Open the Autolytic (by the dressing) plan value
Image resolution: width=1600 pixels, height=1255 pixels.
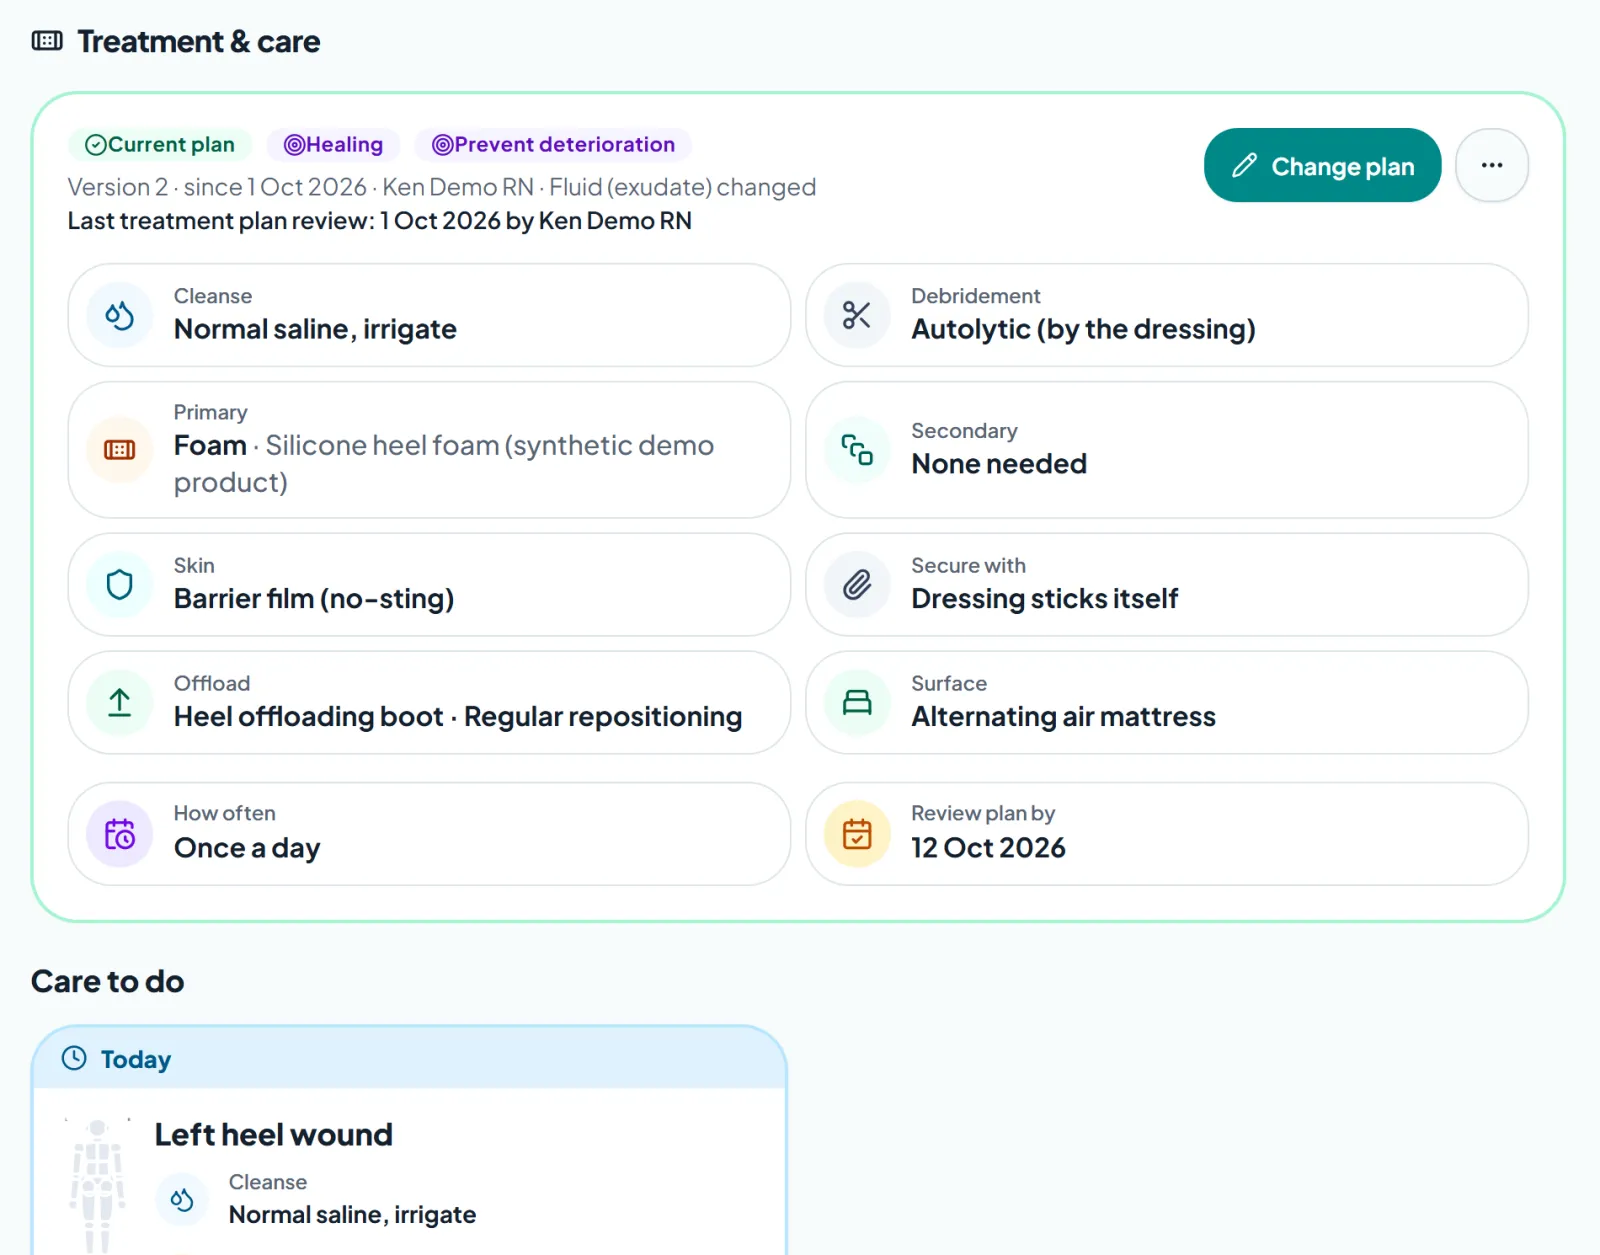pyautogui.click(x=1083, y=329)
